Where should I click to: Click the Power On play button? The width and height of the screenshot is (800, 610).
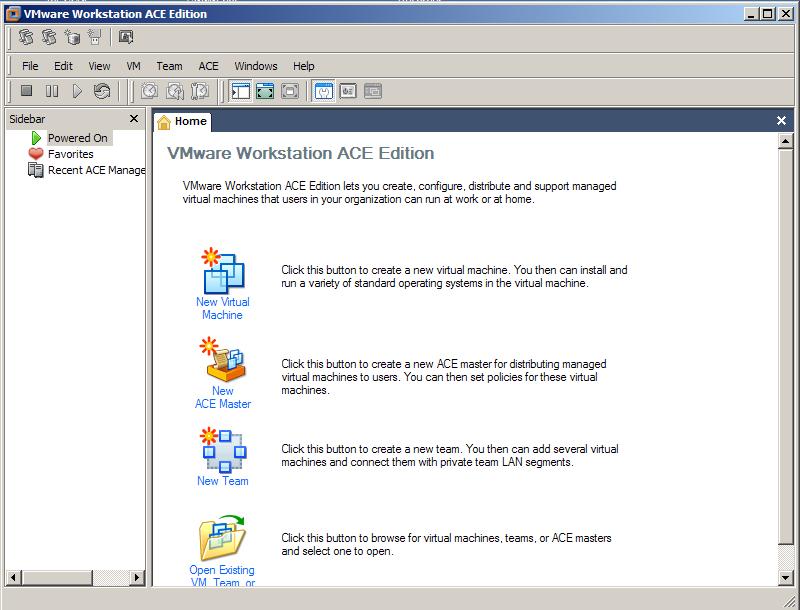tap(77, 91)
